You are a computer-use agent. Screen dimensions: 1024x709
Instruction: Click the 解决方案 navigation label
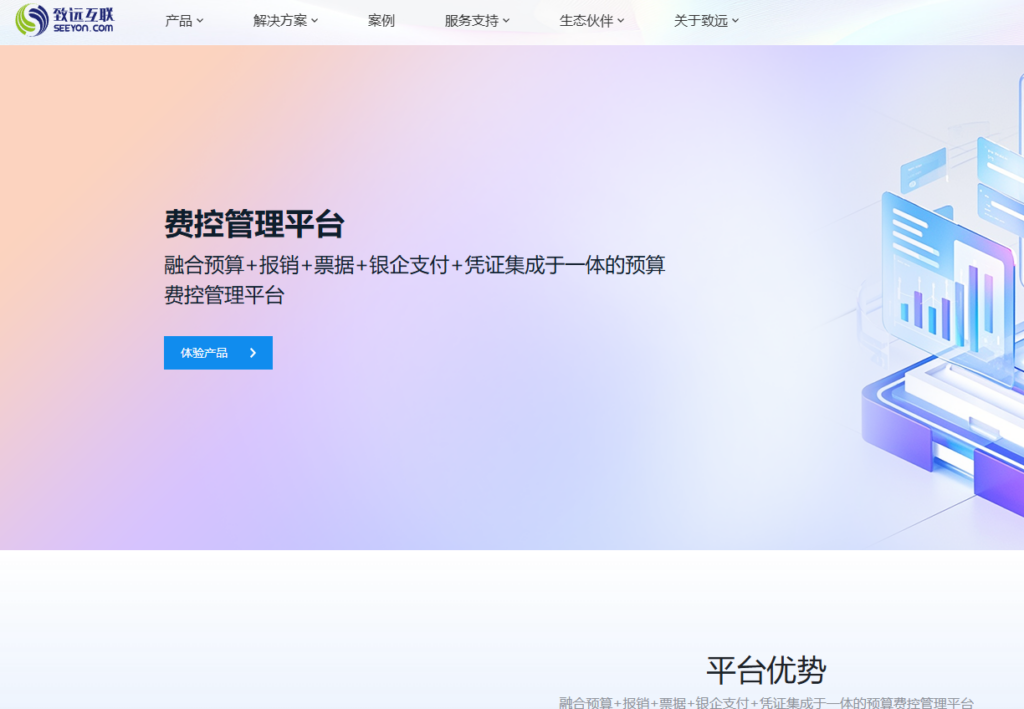(281, 20)
